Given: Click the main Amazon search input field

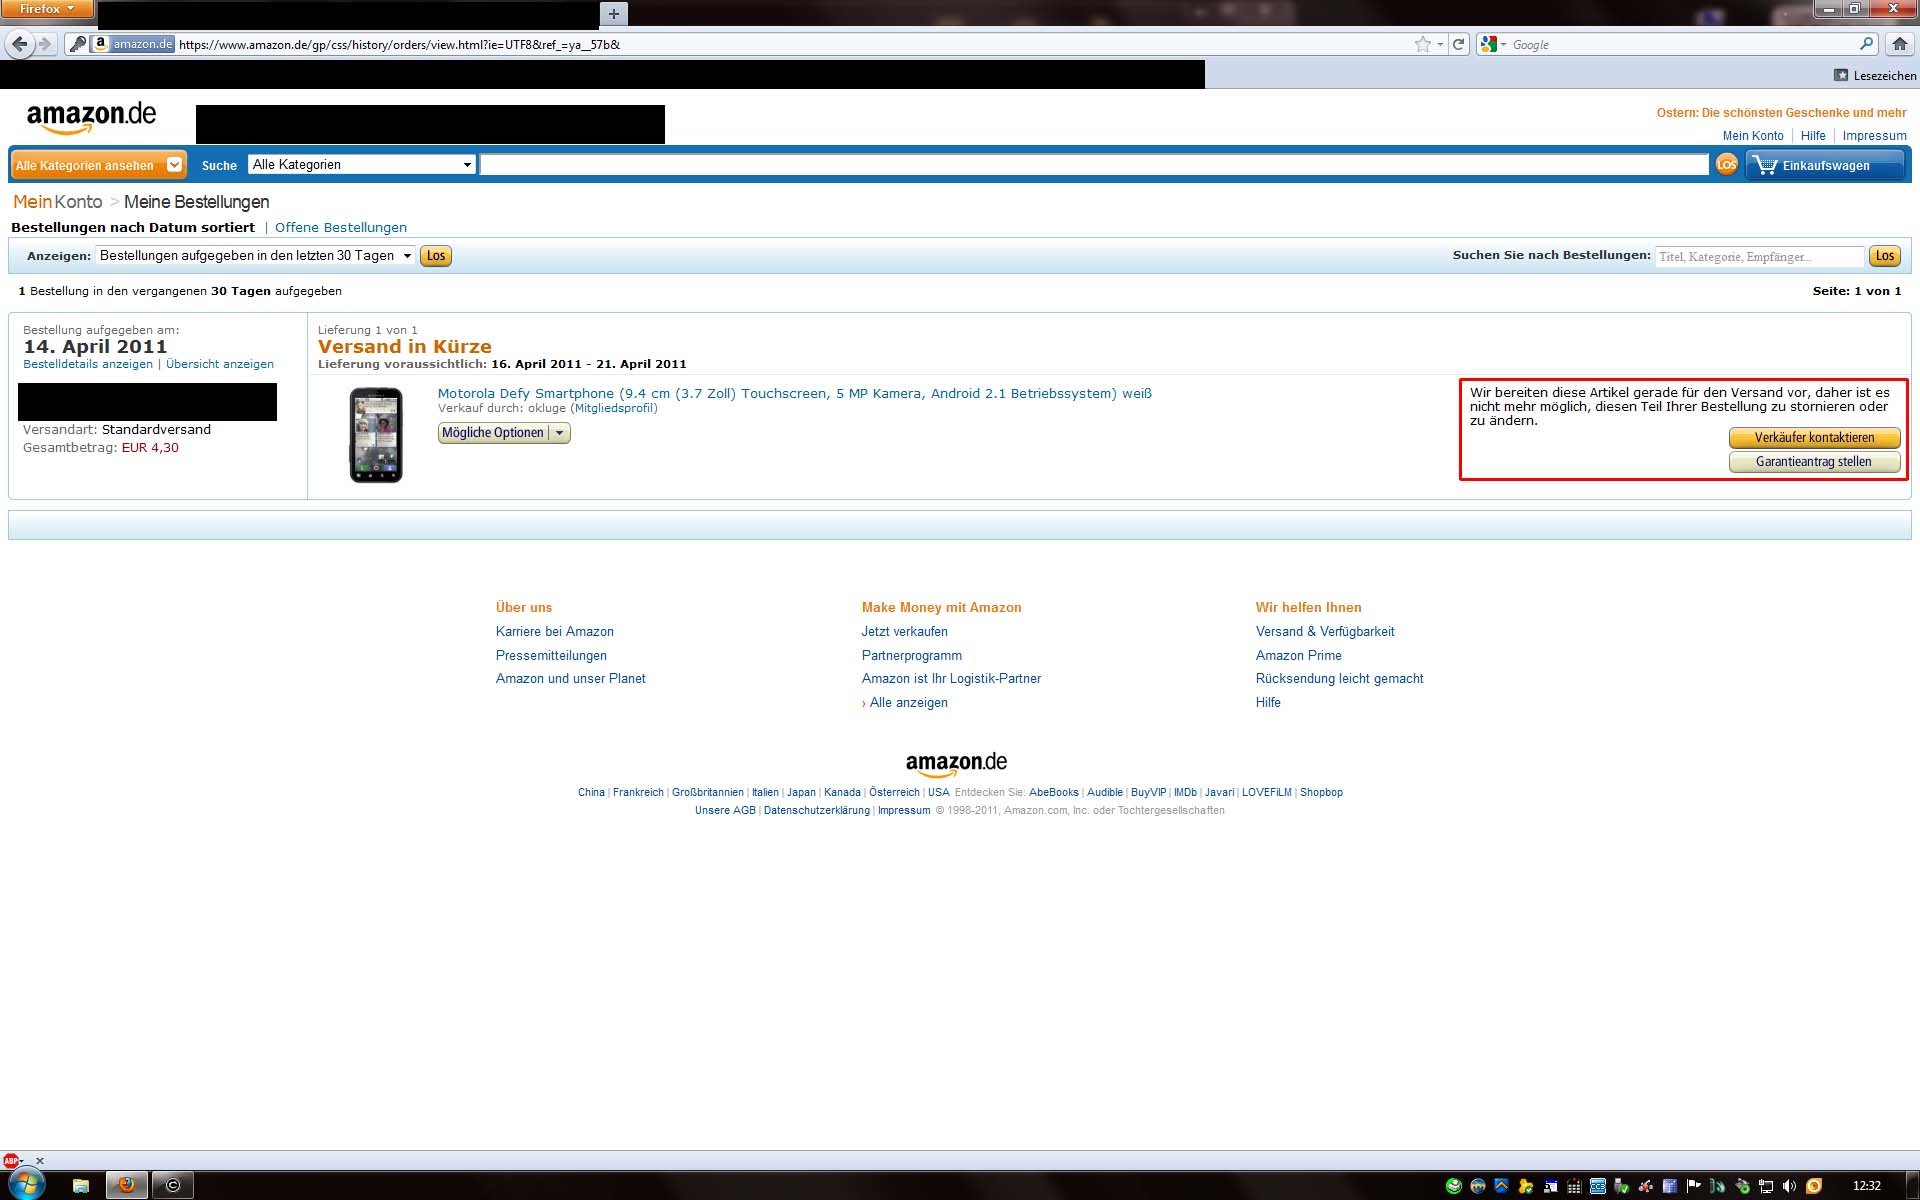Looking at the screenshot, I should (x=1094, y=165).
